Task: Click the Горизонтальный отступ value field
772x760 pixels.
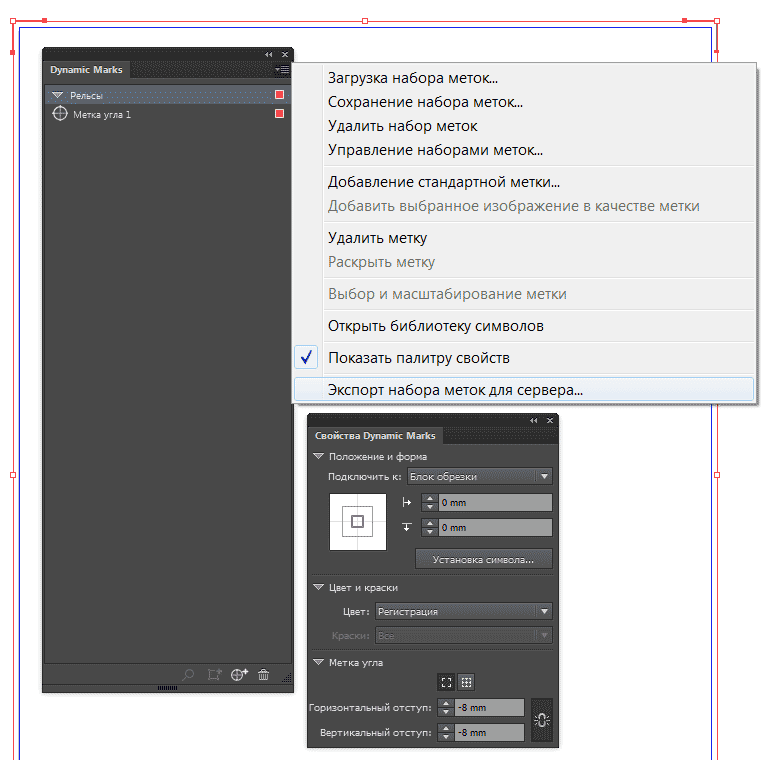Action: pos(489,708)
